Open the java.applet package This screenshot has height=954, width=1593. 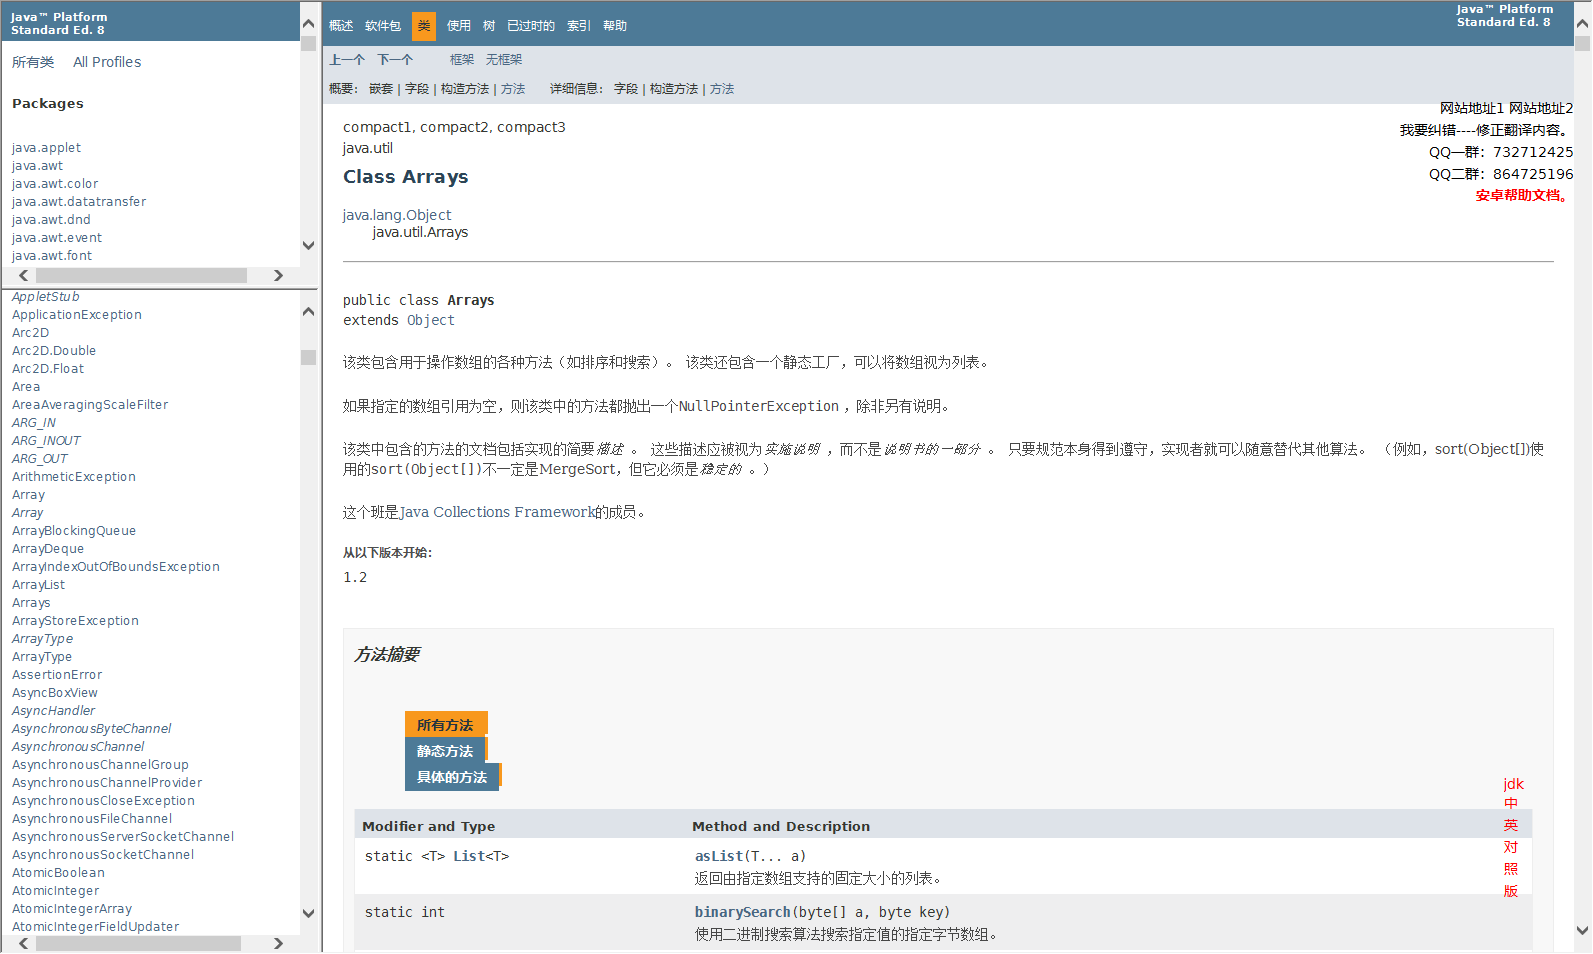pyautogui.click(x=46, y=148)
